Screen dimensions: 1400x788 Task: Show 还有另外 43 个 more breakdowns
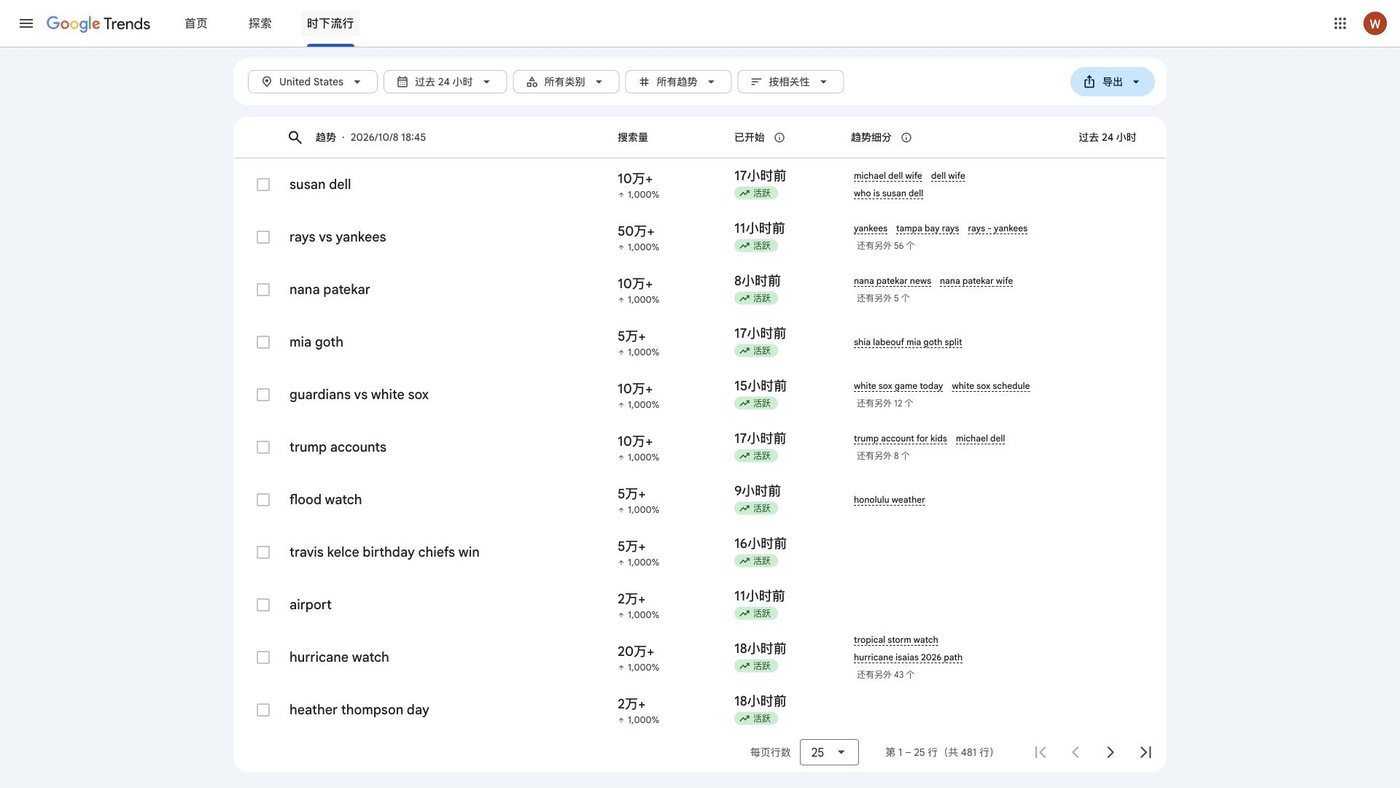(886, 675)
